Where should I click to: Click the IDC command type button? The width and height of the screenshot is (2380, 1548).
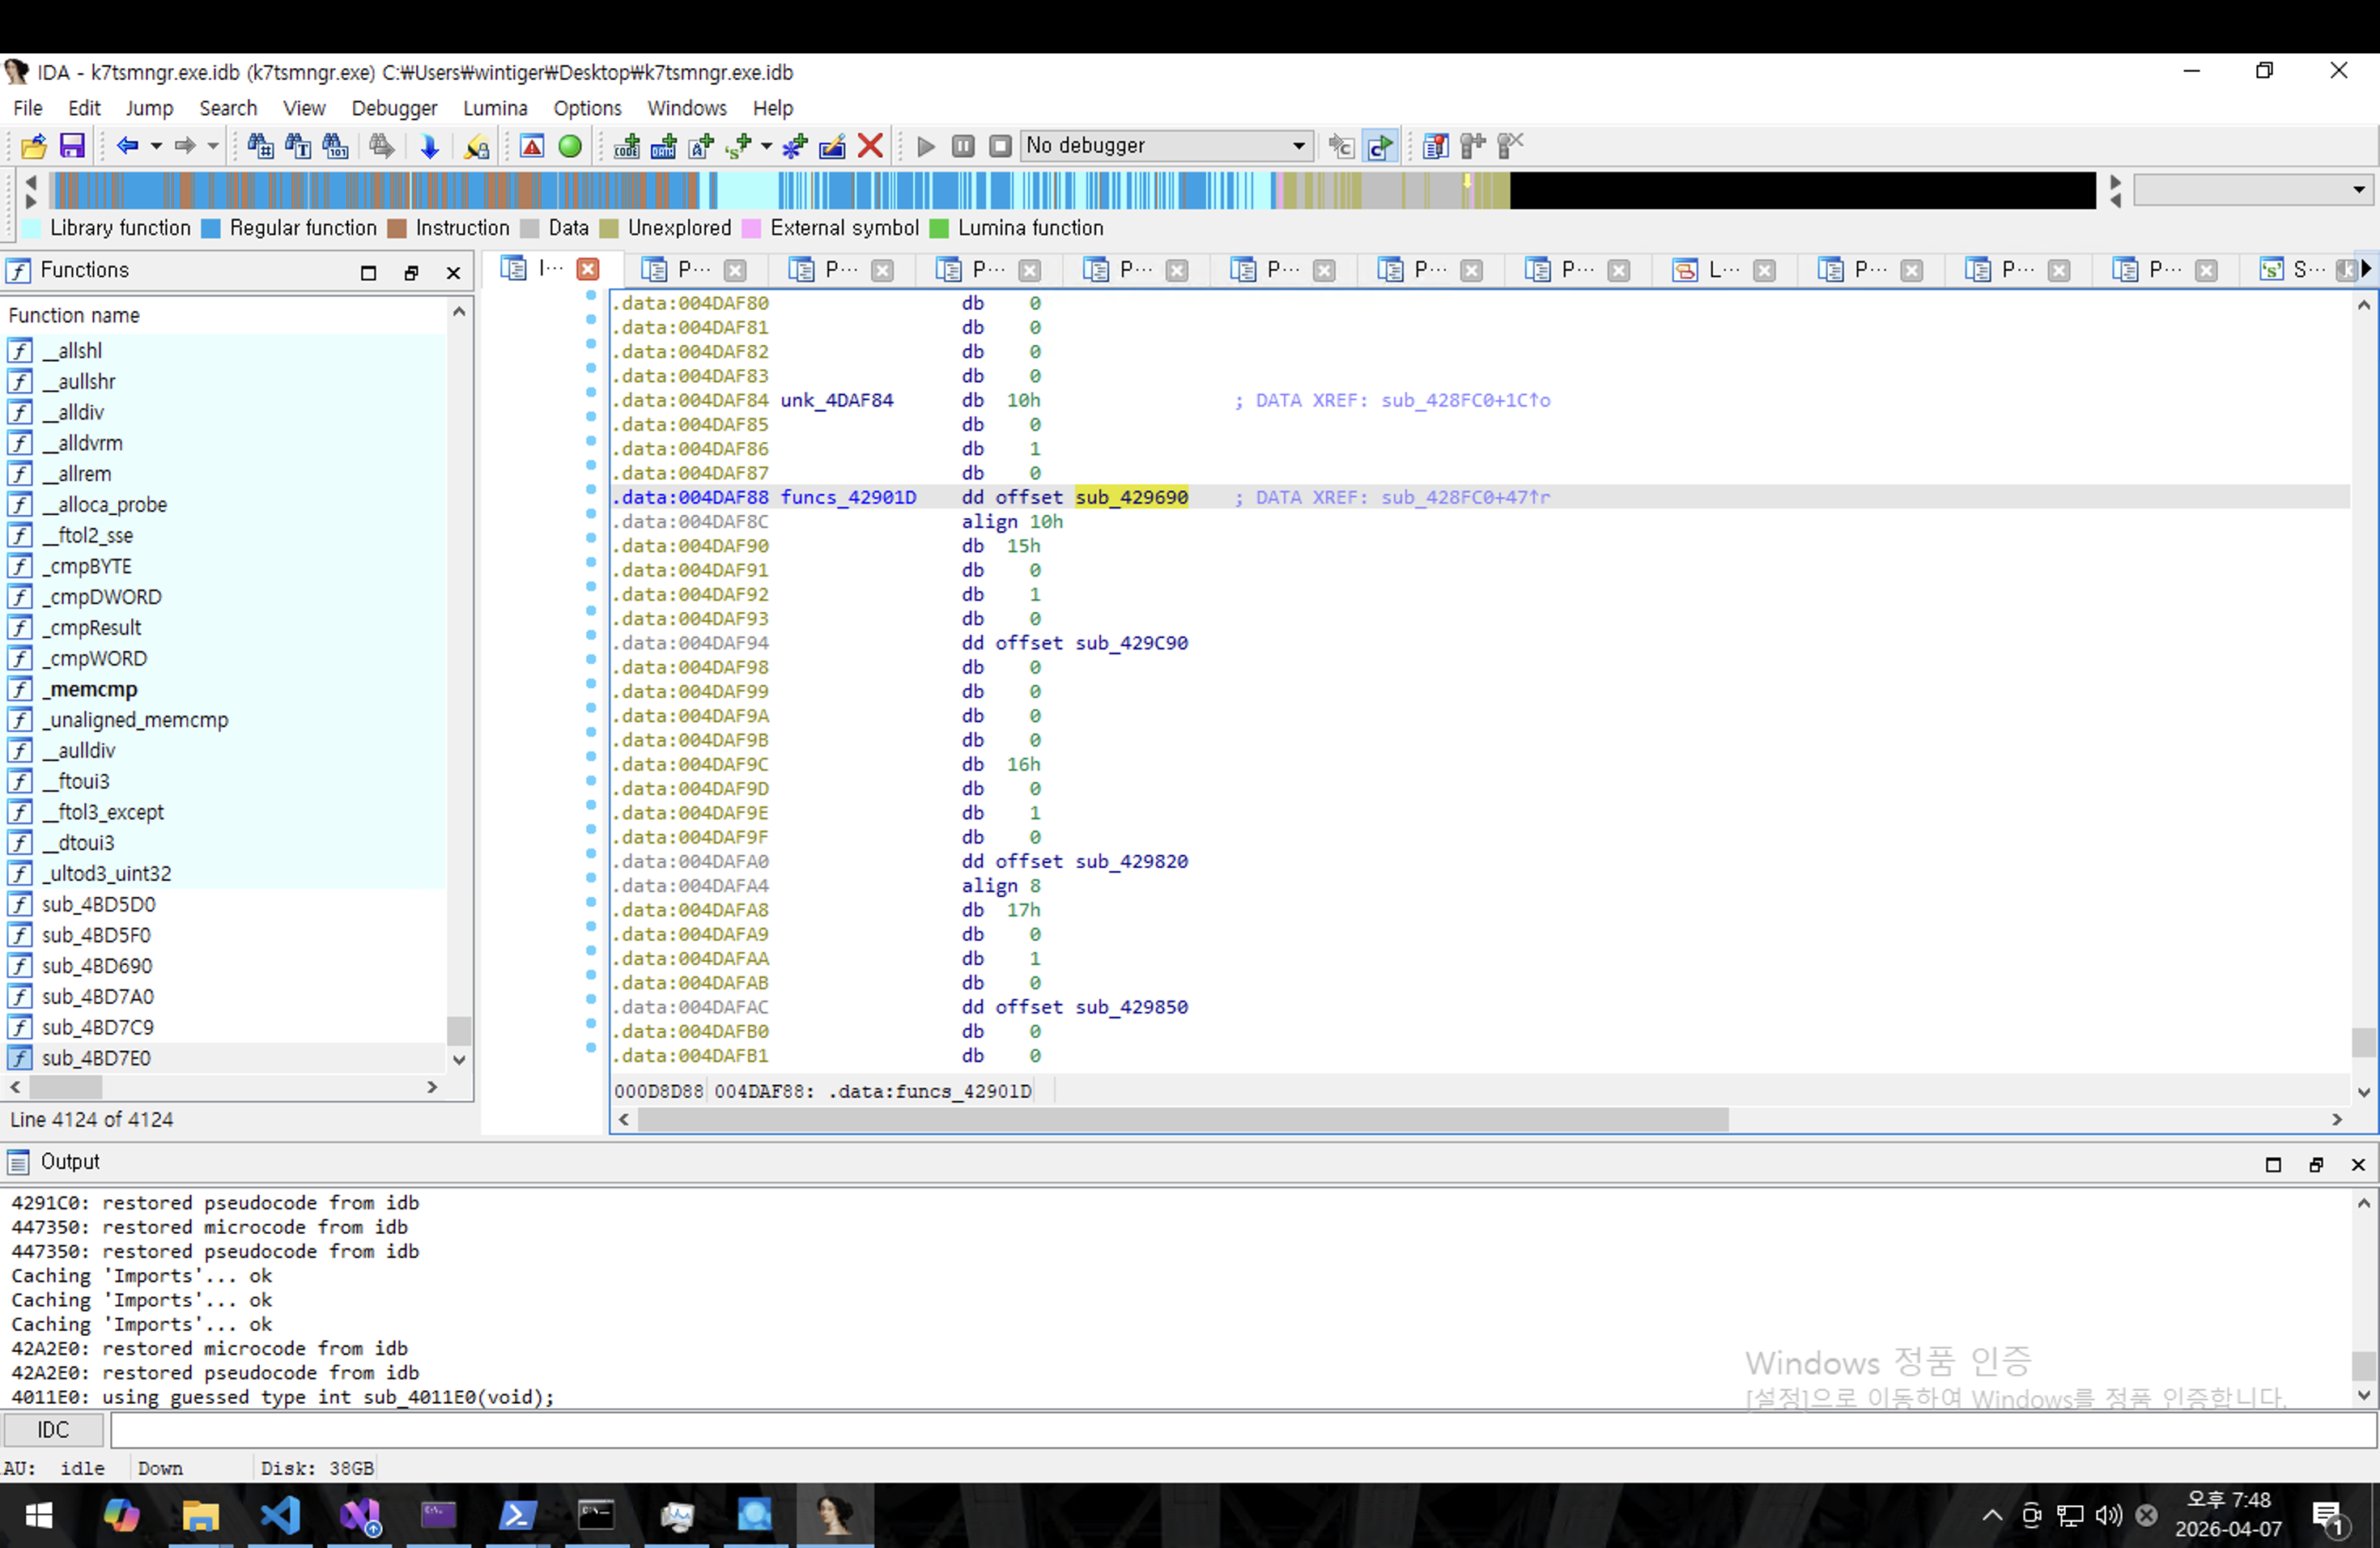(x=53, y=1430)
